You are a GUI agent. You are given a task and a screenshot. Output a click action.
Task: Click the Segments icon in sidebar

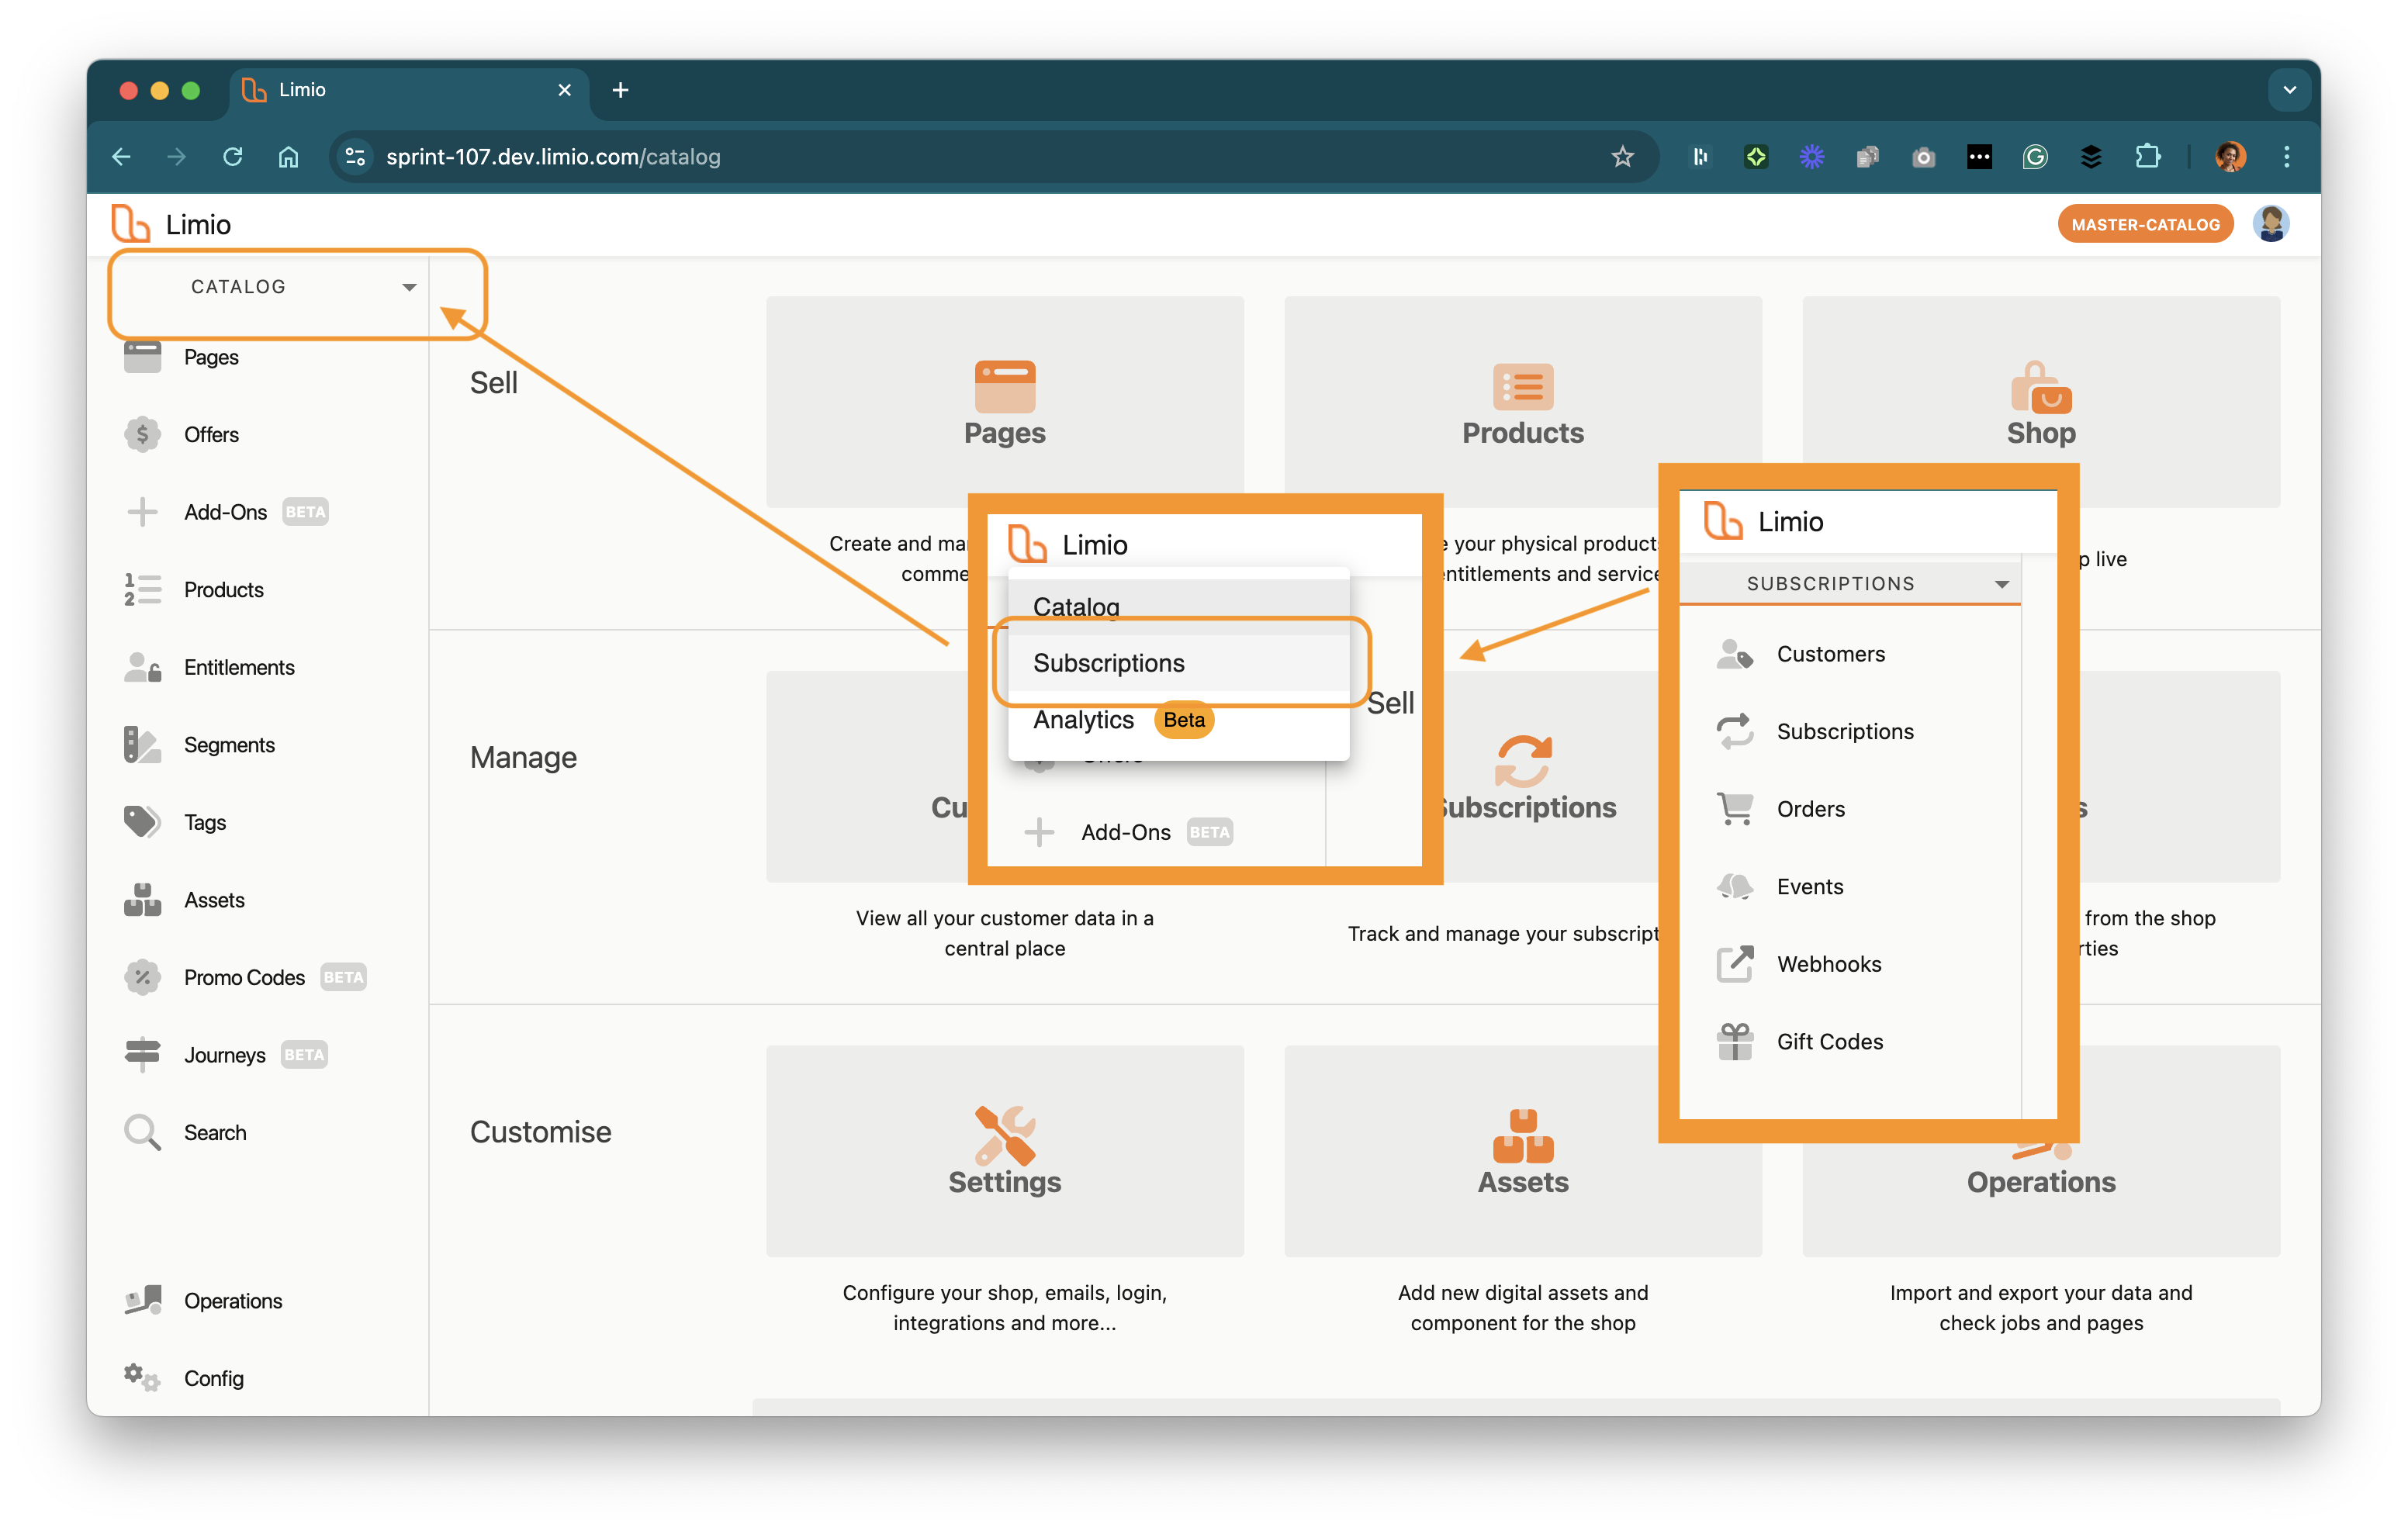point(142,745)
